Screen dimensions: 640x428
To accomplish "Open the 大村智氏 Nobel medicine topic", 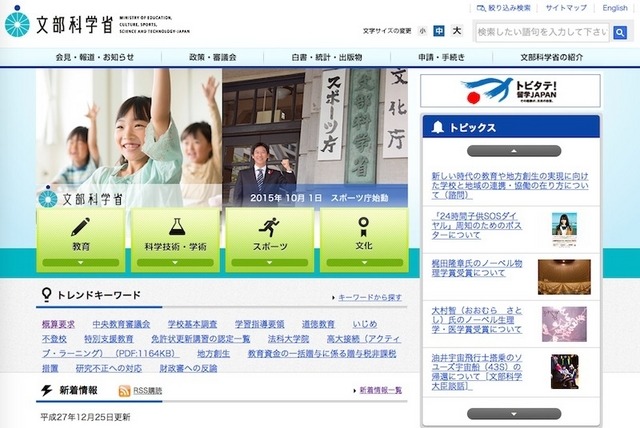I will point(477,320).
